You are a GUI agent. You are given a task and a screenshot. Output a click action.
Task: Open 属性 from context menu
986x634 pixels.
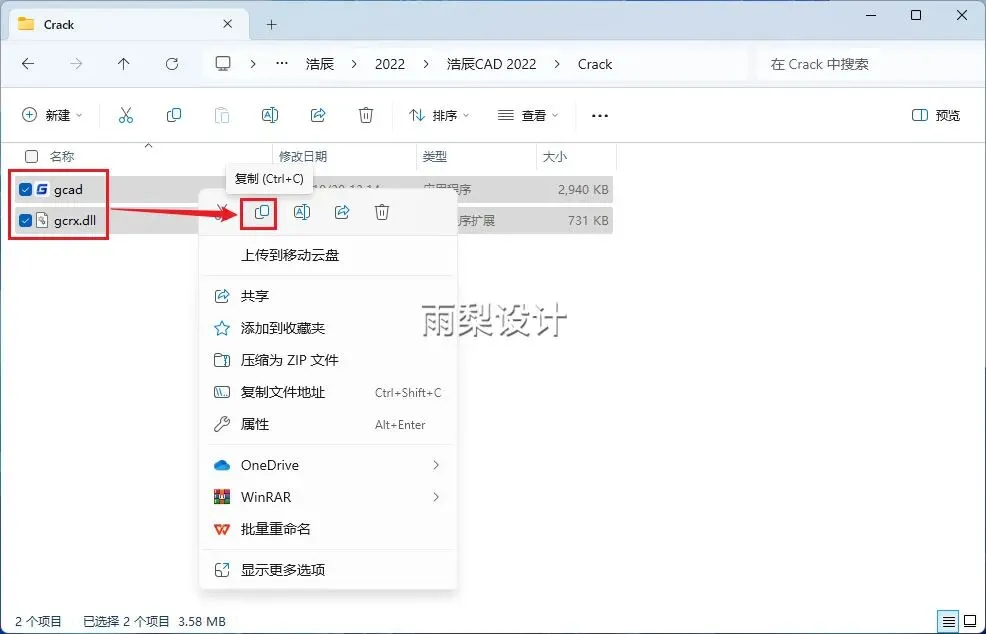328,425
